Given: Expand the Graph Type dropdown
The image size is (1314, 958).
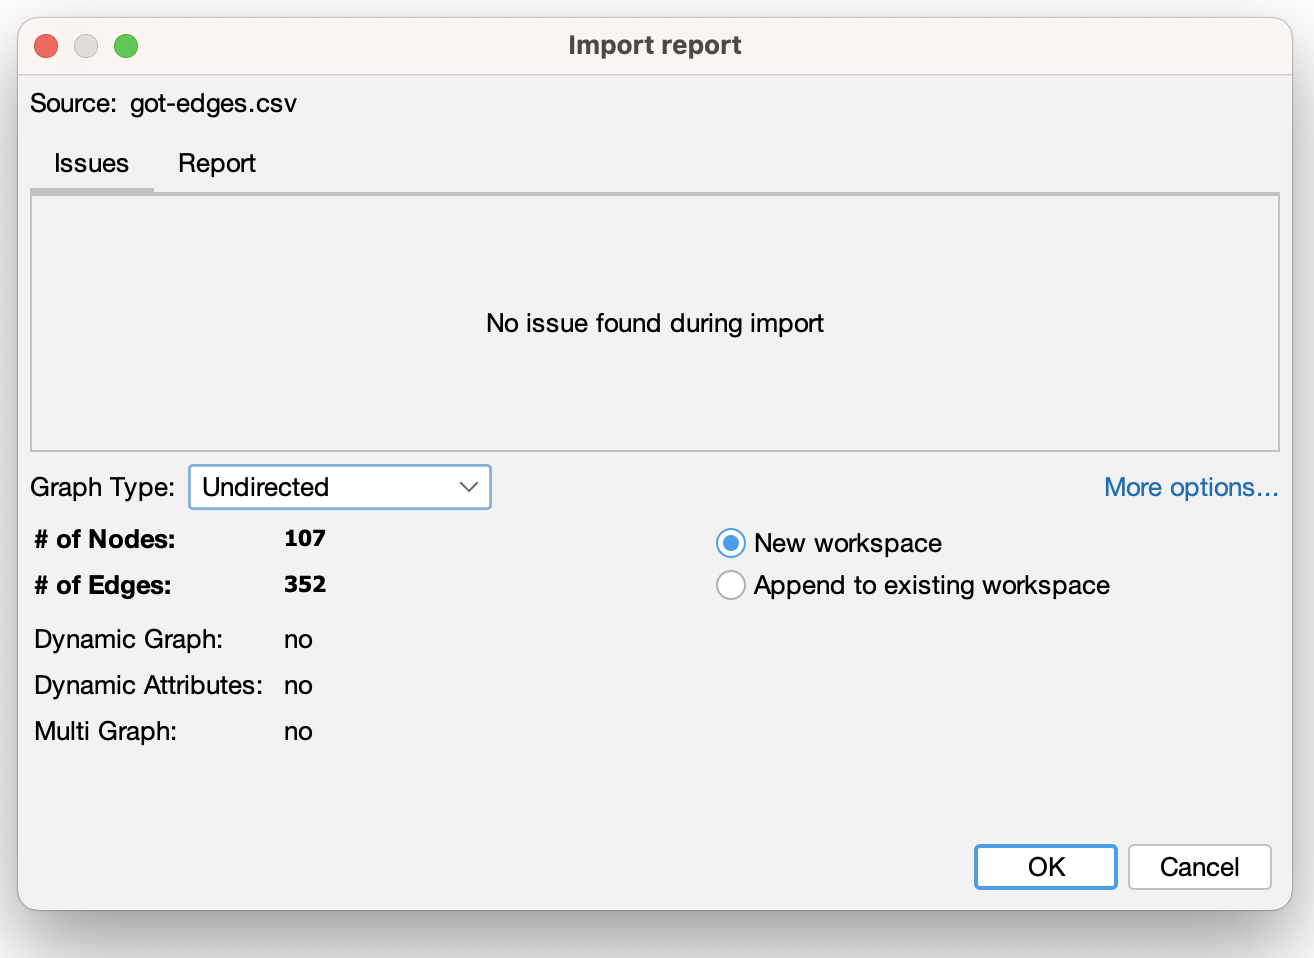Looking at the screenshot, I should pos(339,487).
